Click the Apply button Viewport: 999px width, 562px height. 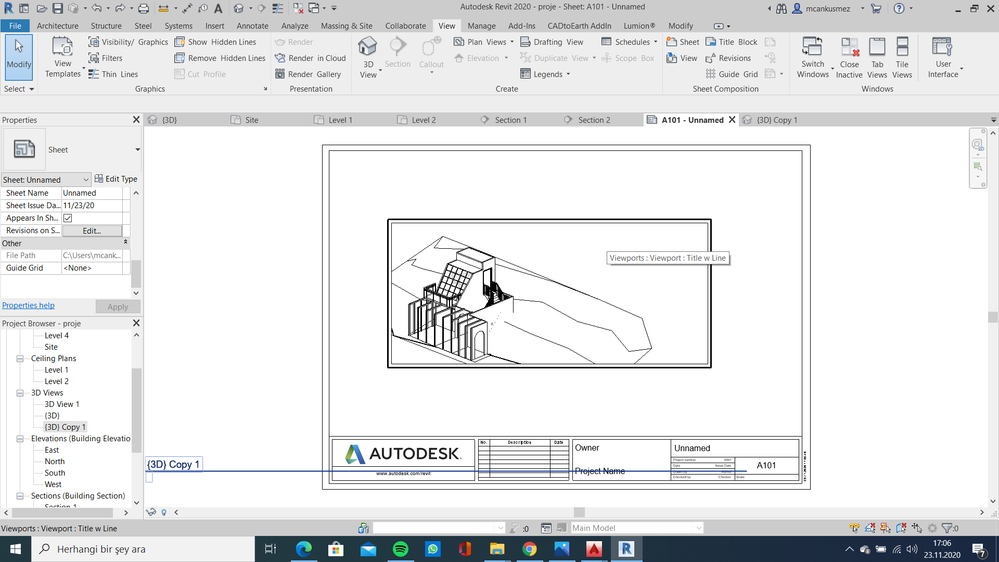coord(117,306)
